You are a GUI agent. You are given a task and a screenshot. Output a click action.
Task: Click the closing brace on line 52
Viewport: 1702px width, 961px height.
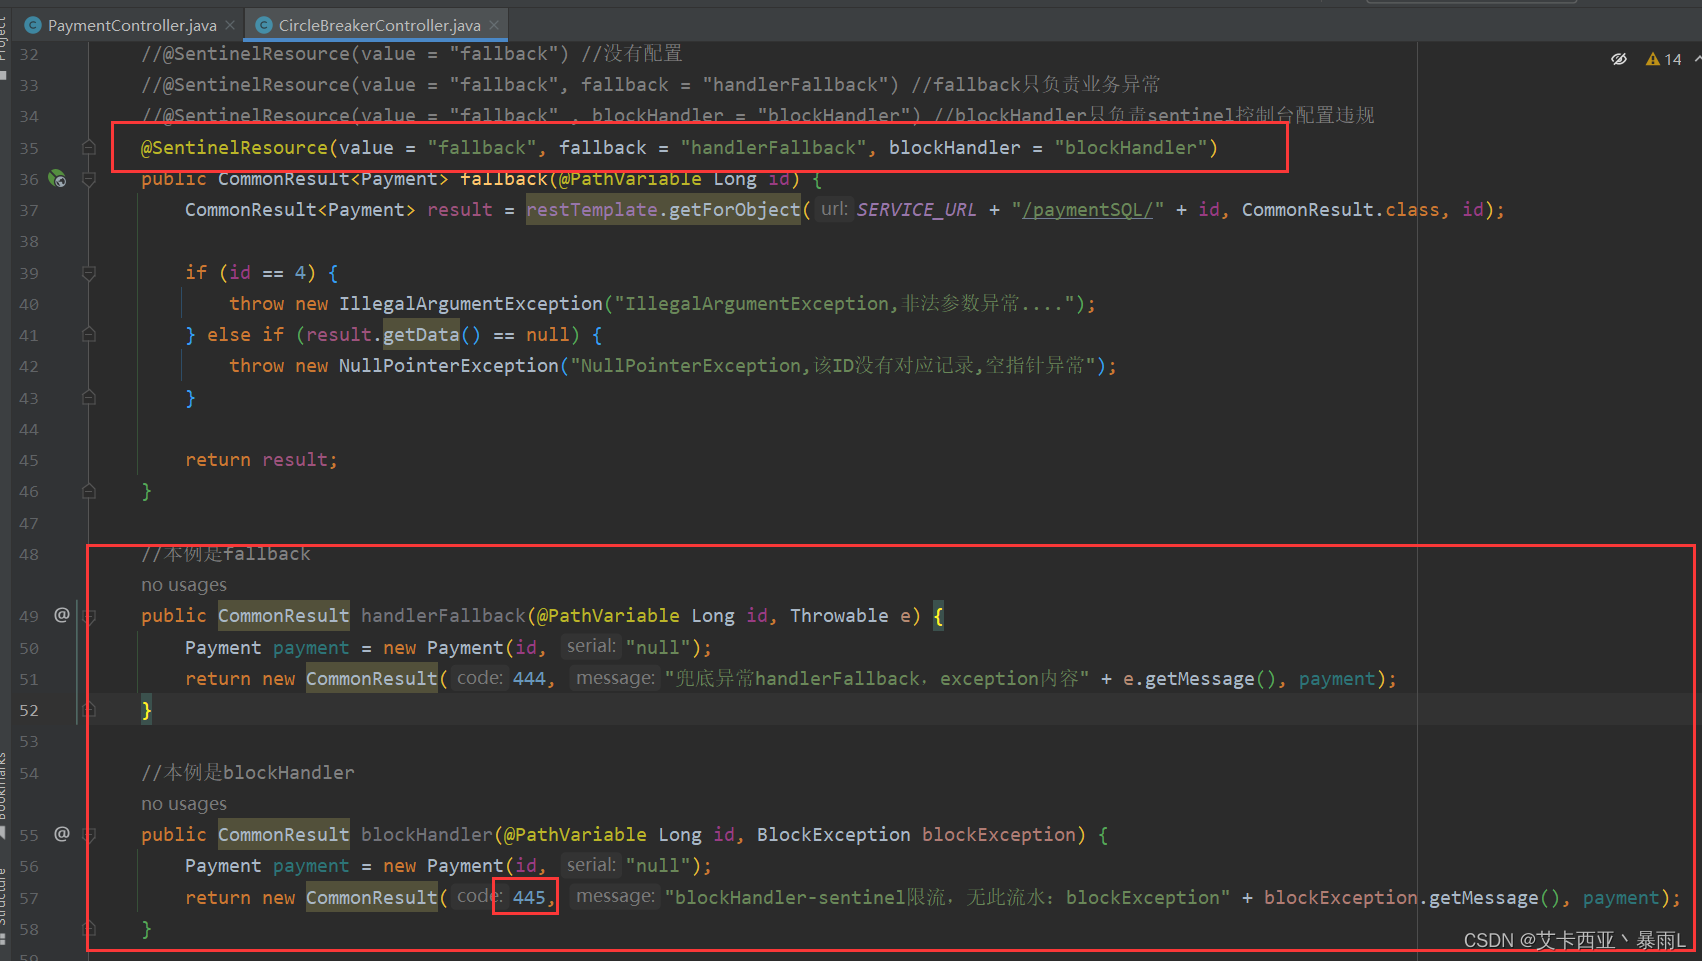146,710
